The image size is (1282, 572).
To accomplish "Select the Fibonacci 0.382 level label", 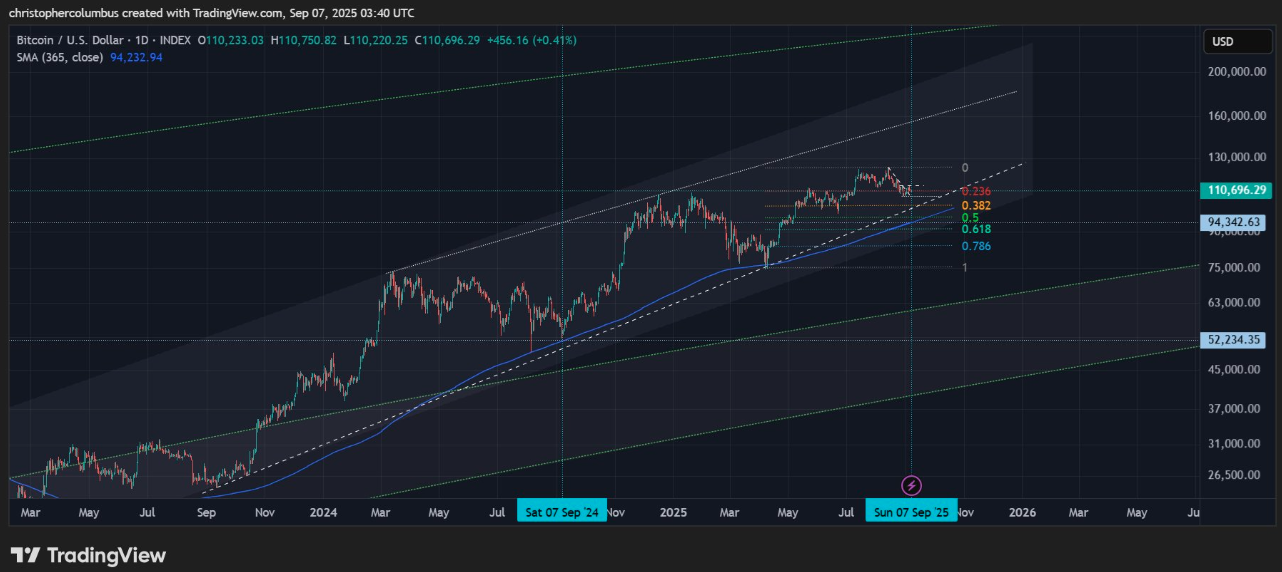I will [x=976, y=205].
